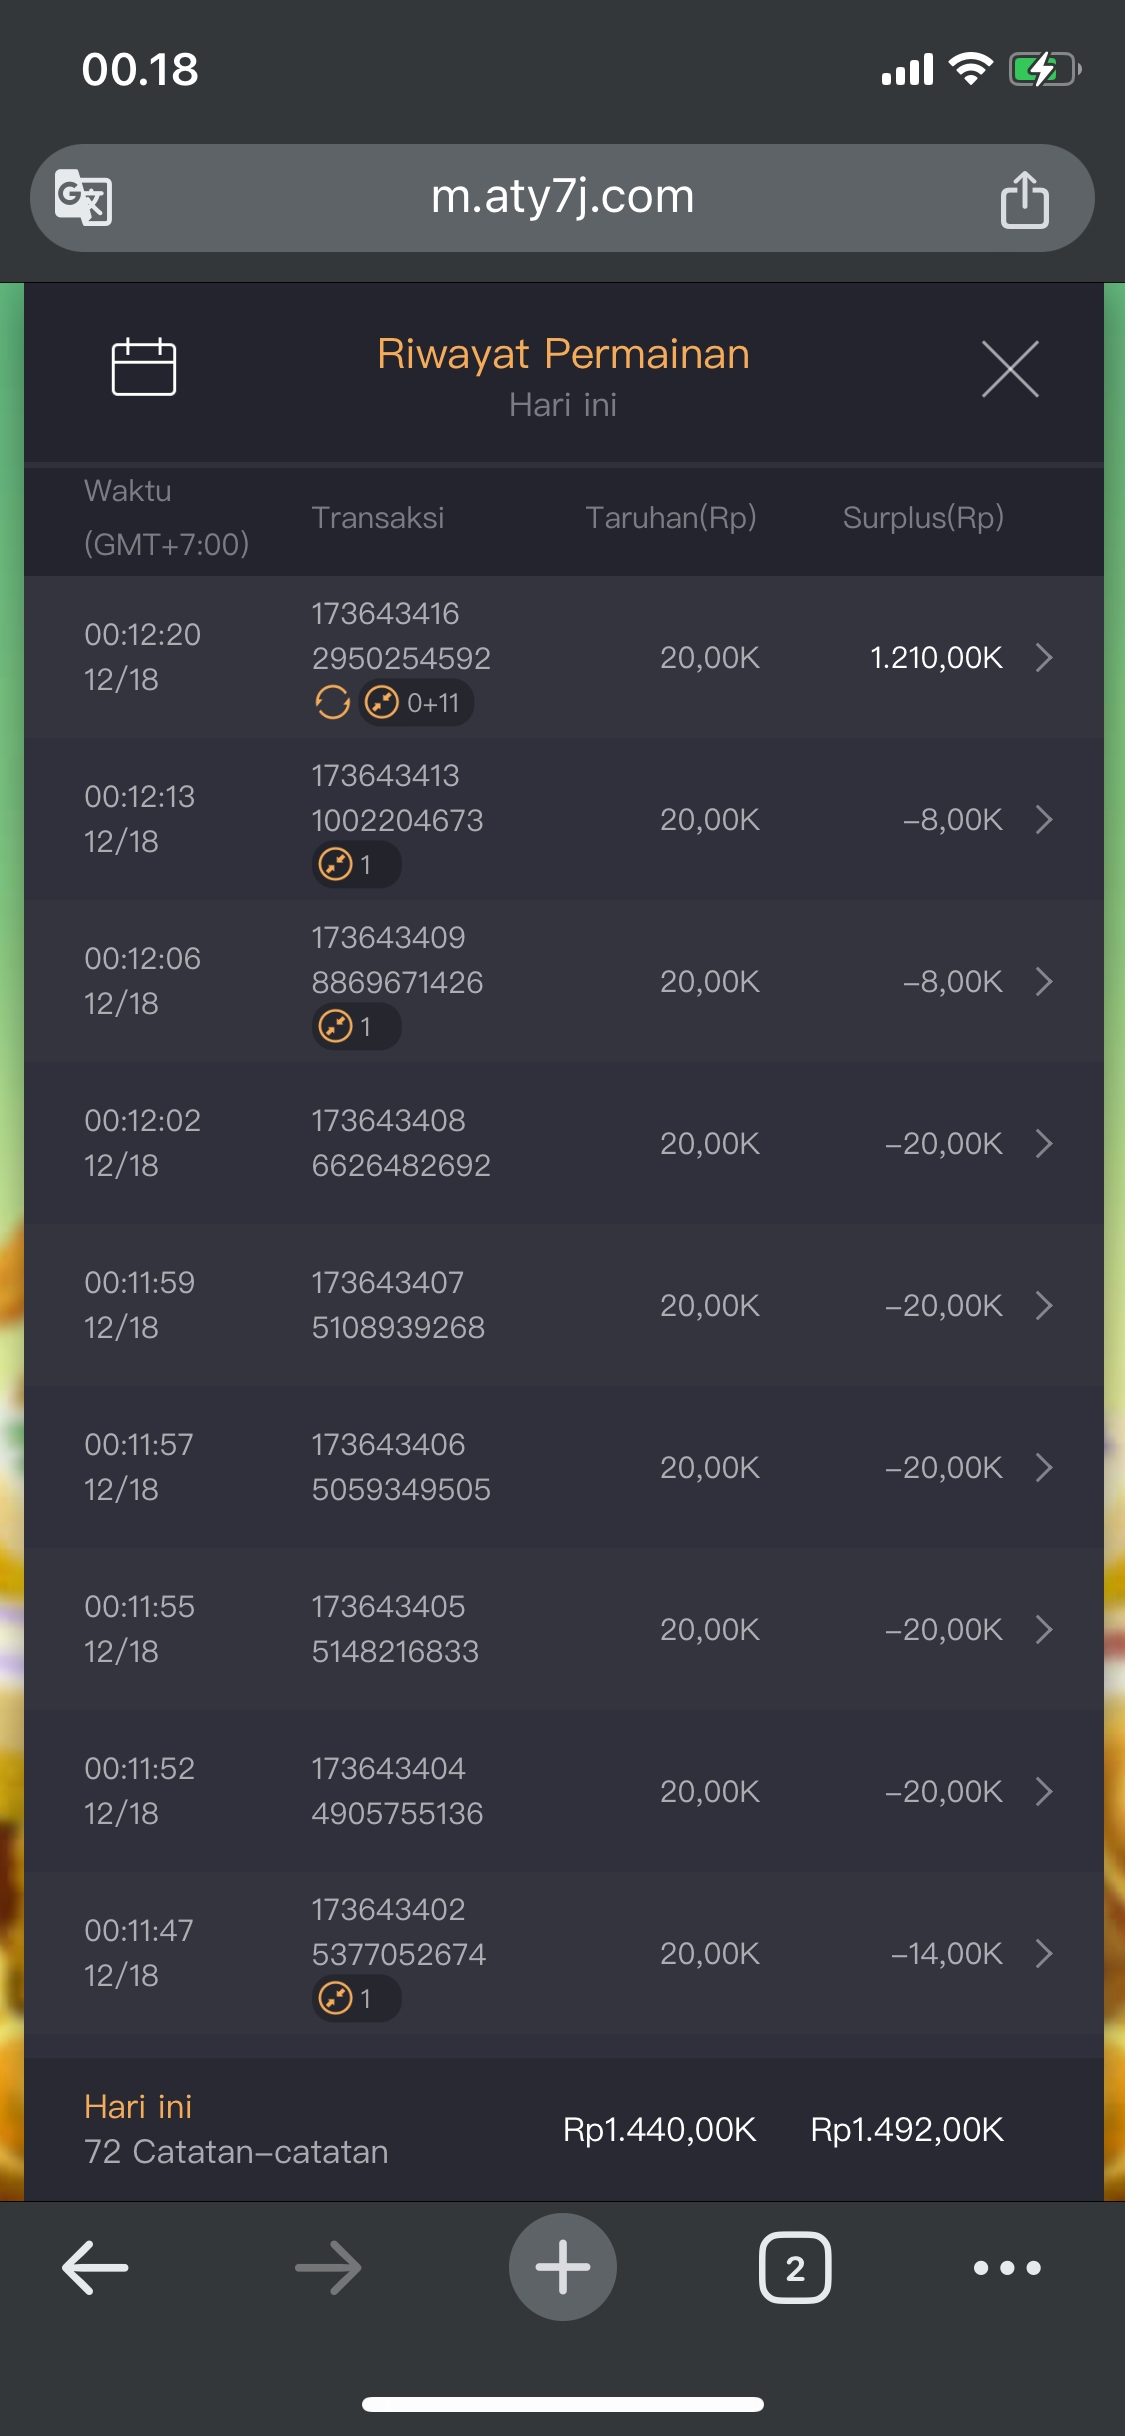Expand details for the 00:12:13 record
The image size is (1125, 2436).
tap(1044, 819)
